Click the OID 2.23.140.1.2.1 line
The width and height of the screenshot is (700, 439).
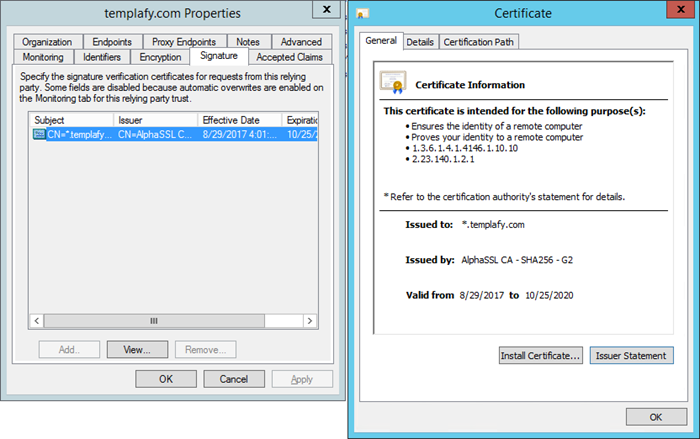443,159
